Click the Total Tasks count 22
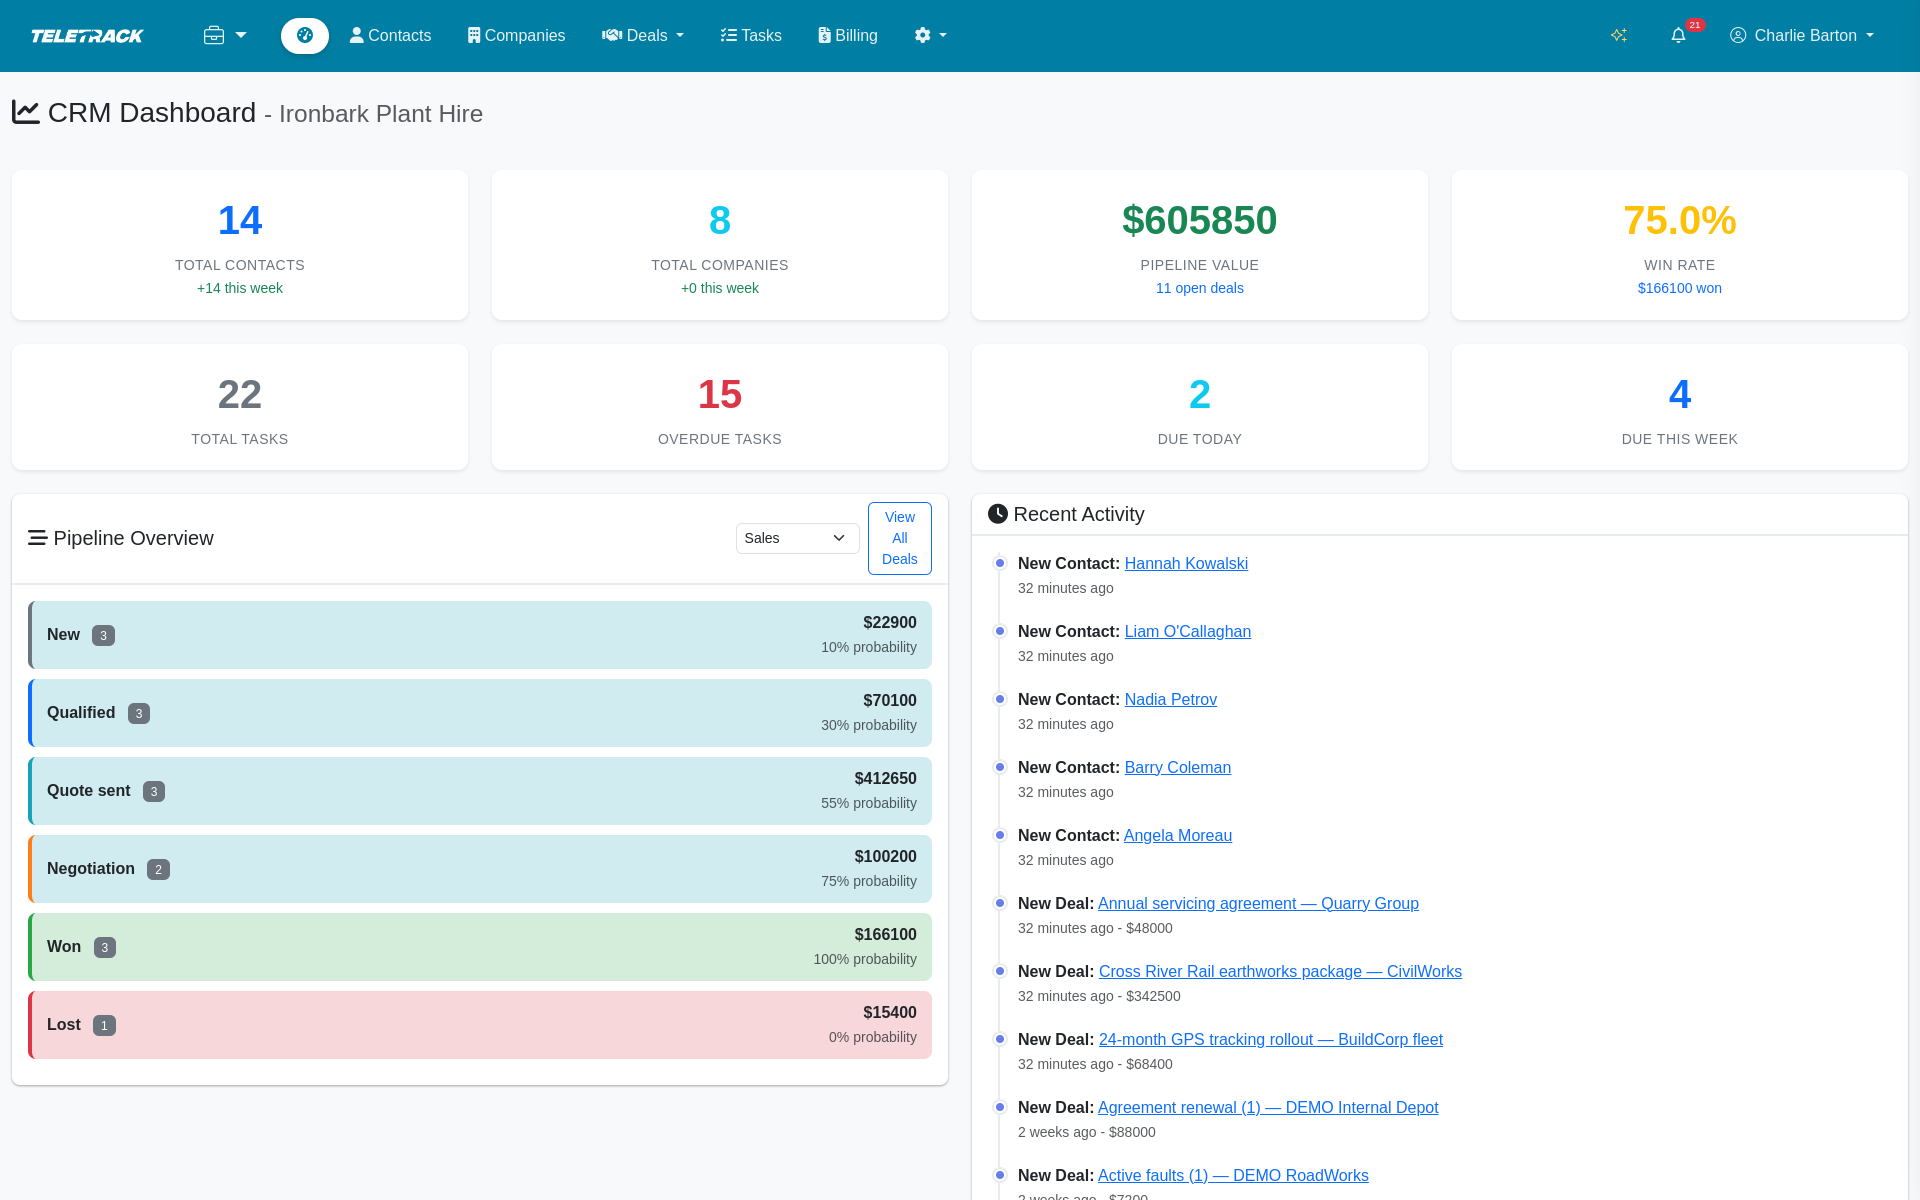The image size is (1920, 1200). tap(240, 394)
